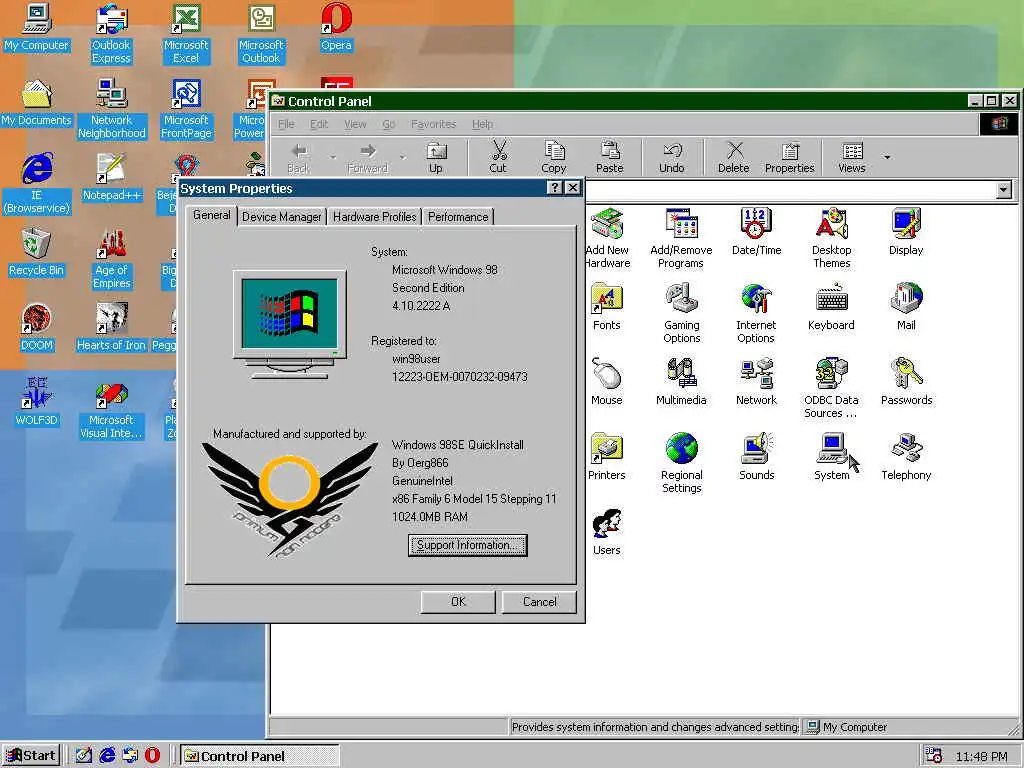
Task: Select the Keyboard icon
Action: [x=831, y=307]
